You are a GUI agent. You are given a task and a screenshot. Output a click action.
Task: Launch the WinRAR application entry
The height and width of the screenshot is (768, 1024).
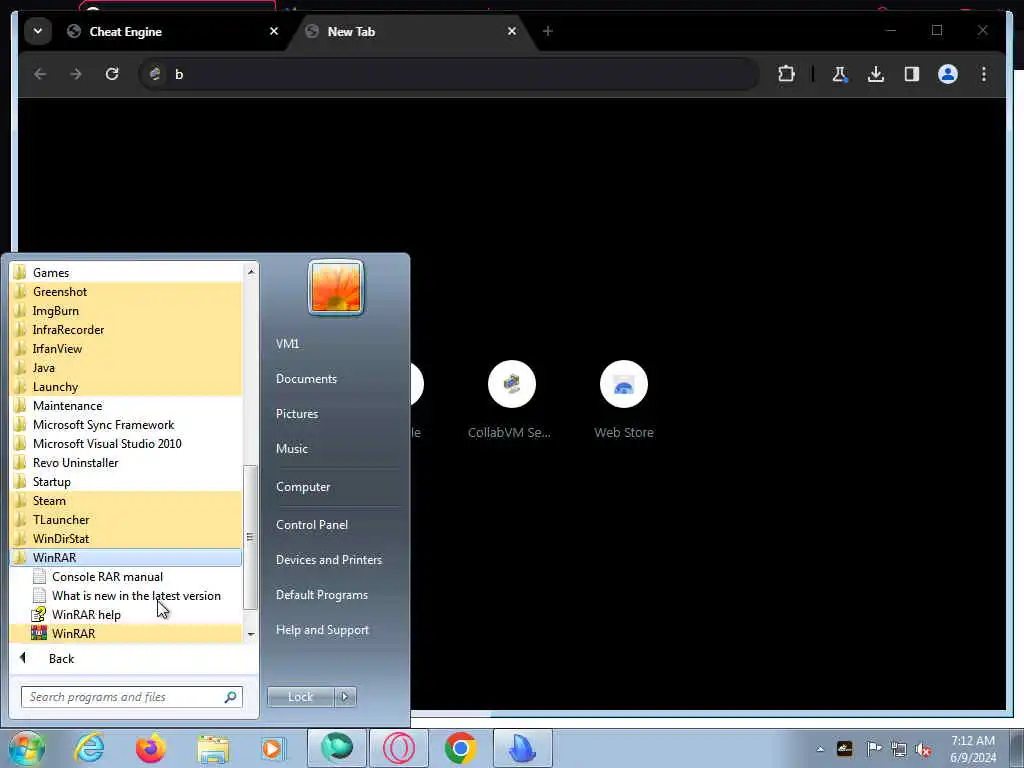(x=125, y=633)
